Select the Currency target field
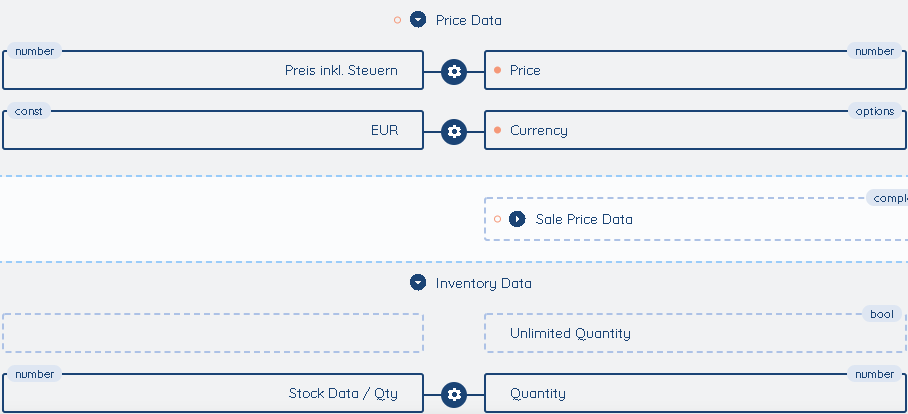 695,130
